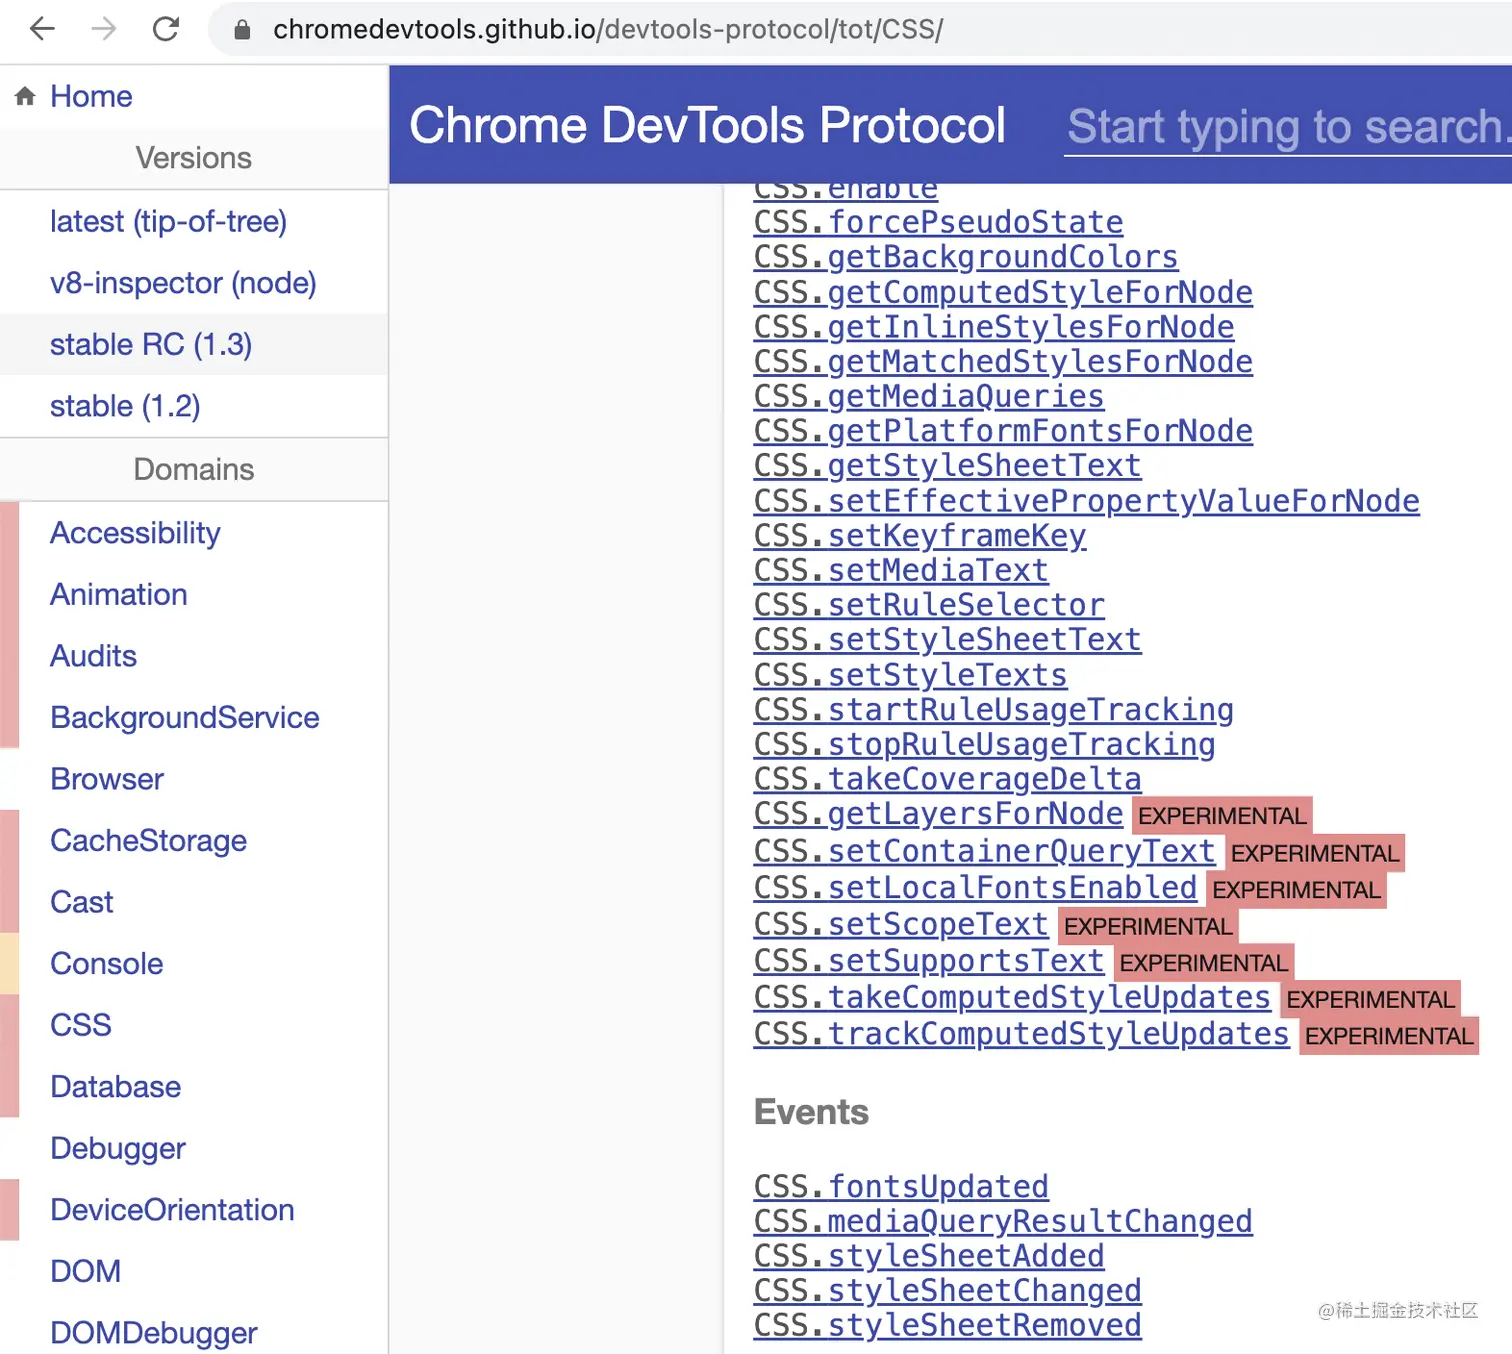The image size is (1512, 1354).
Task: Select v8-inspector (node) version
Action: click(183, 283)
